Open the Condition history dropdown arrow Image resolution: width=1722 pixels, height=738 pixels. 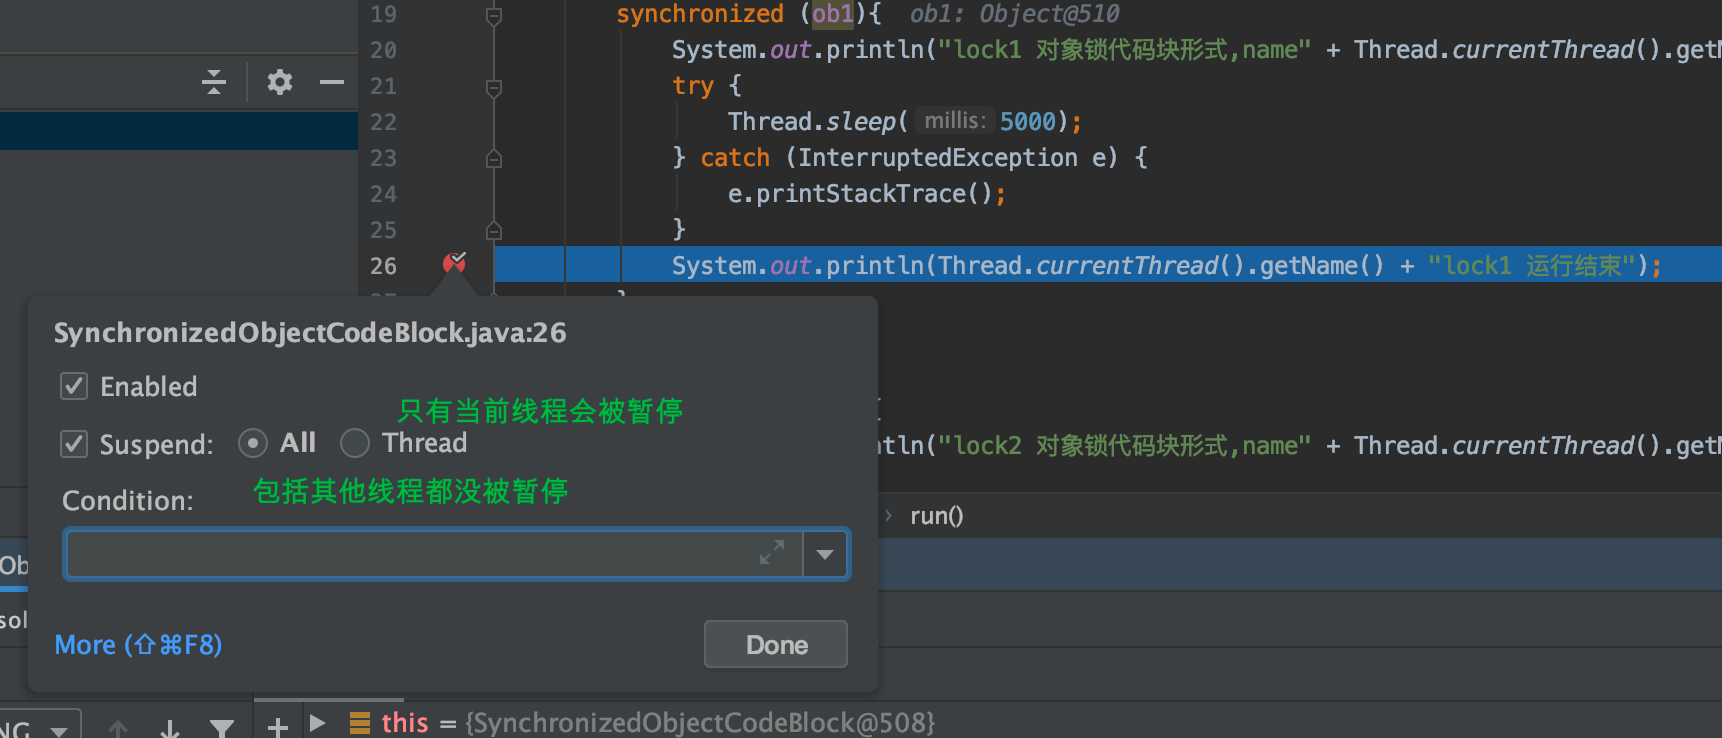coord(826,554)
